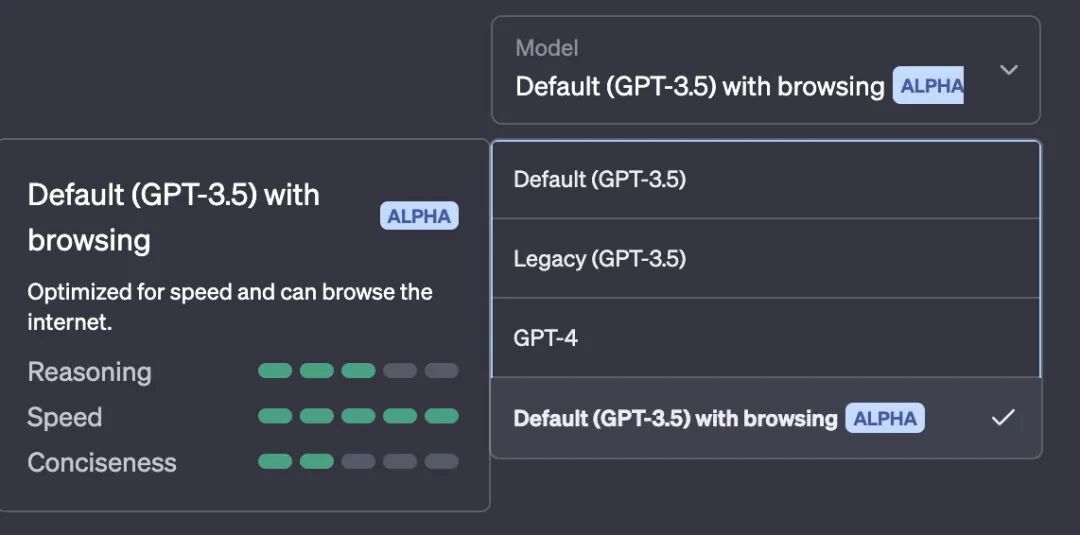The height and width of the screenshot is (535, 1080).
Task: Click the chevron arrow in Model box
Action: 1008,70
